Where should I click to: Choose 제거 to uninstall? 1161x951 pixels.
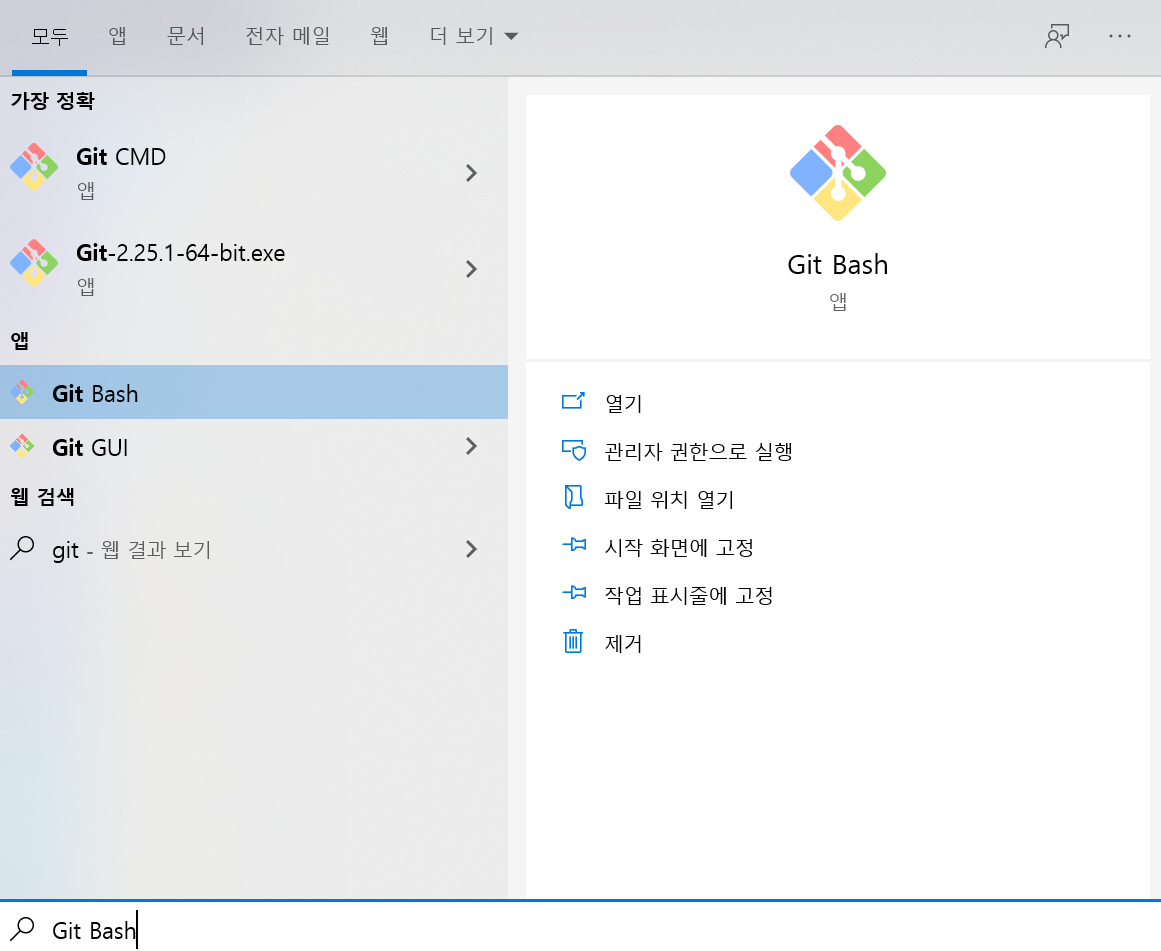623,643
